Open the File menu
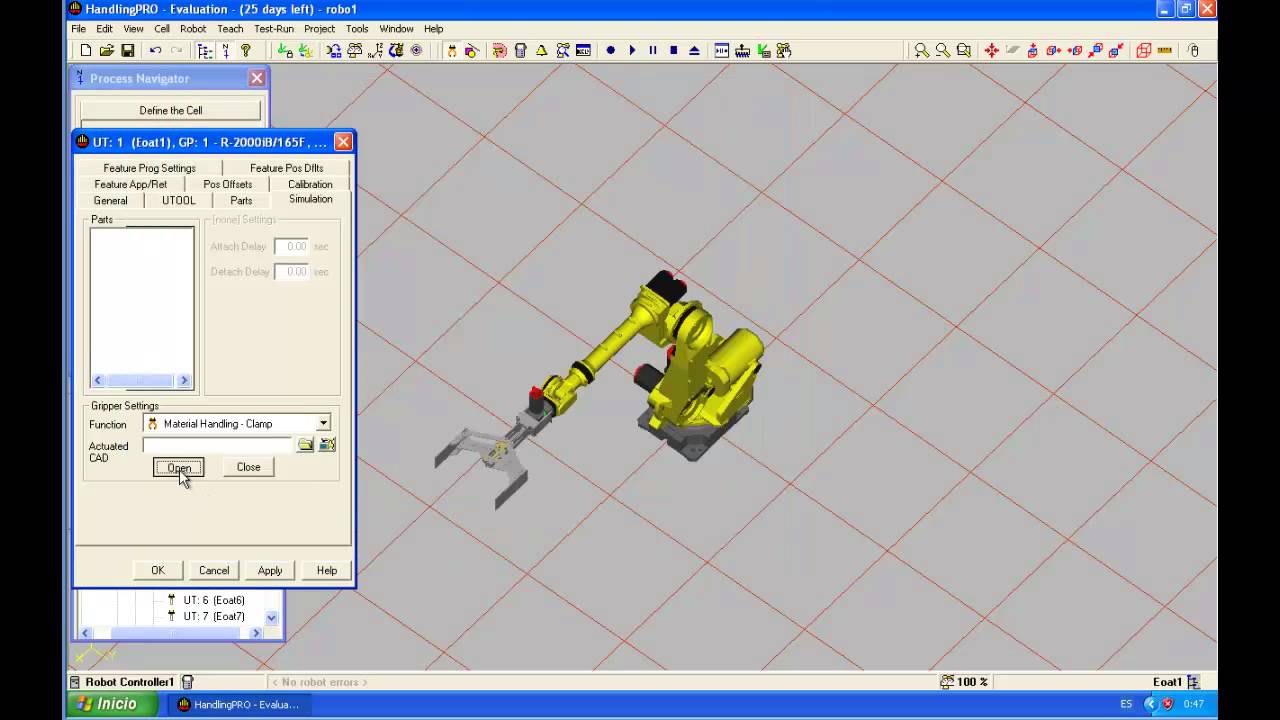Viewport: 1280px width, 720px height. (78, 29)
